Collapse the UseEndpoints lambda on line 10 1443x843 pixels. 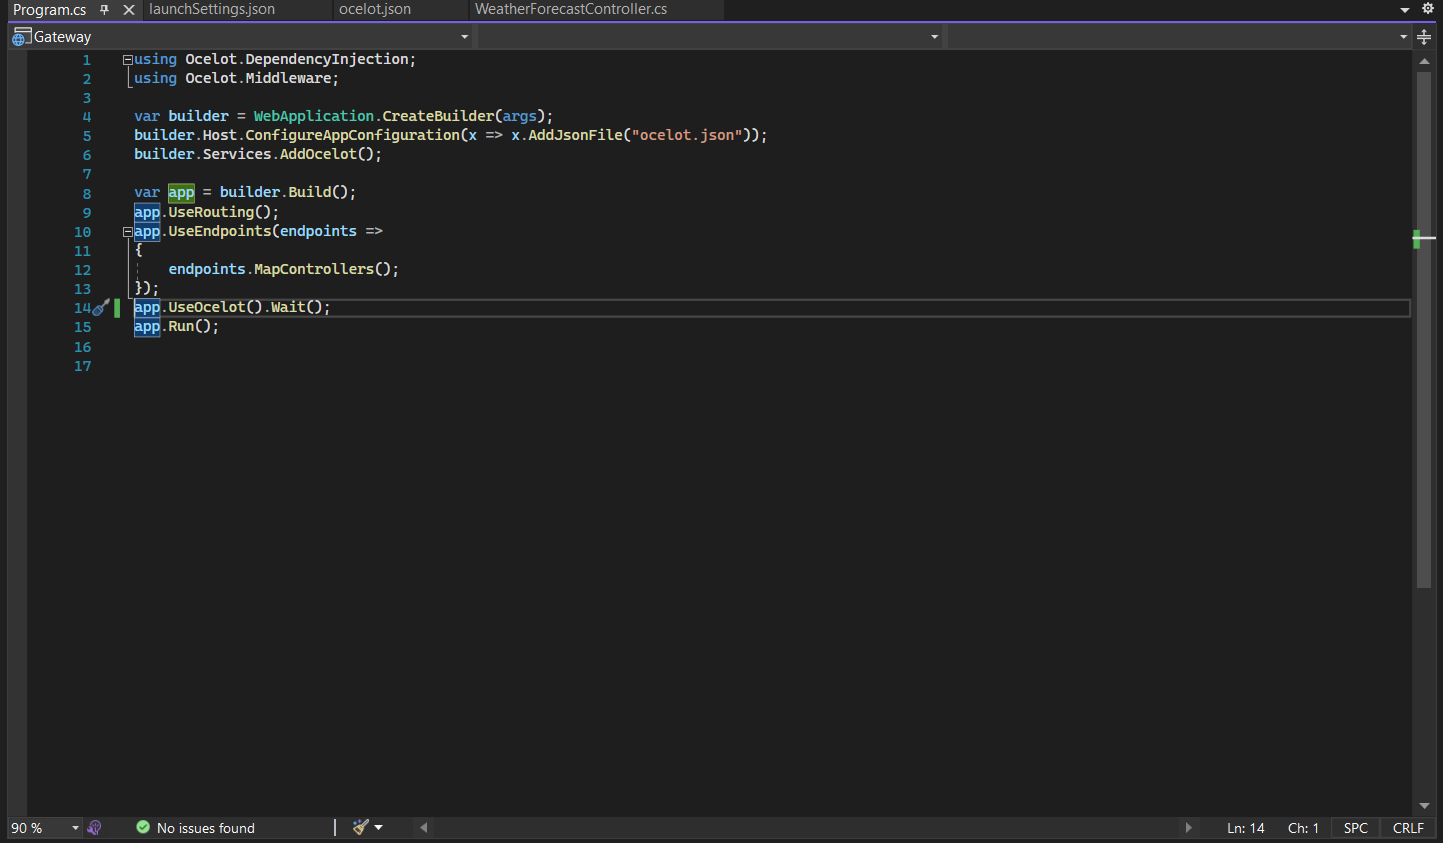(x=126, y=231)
